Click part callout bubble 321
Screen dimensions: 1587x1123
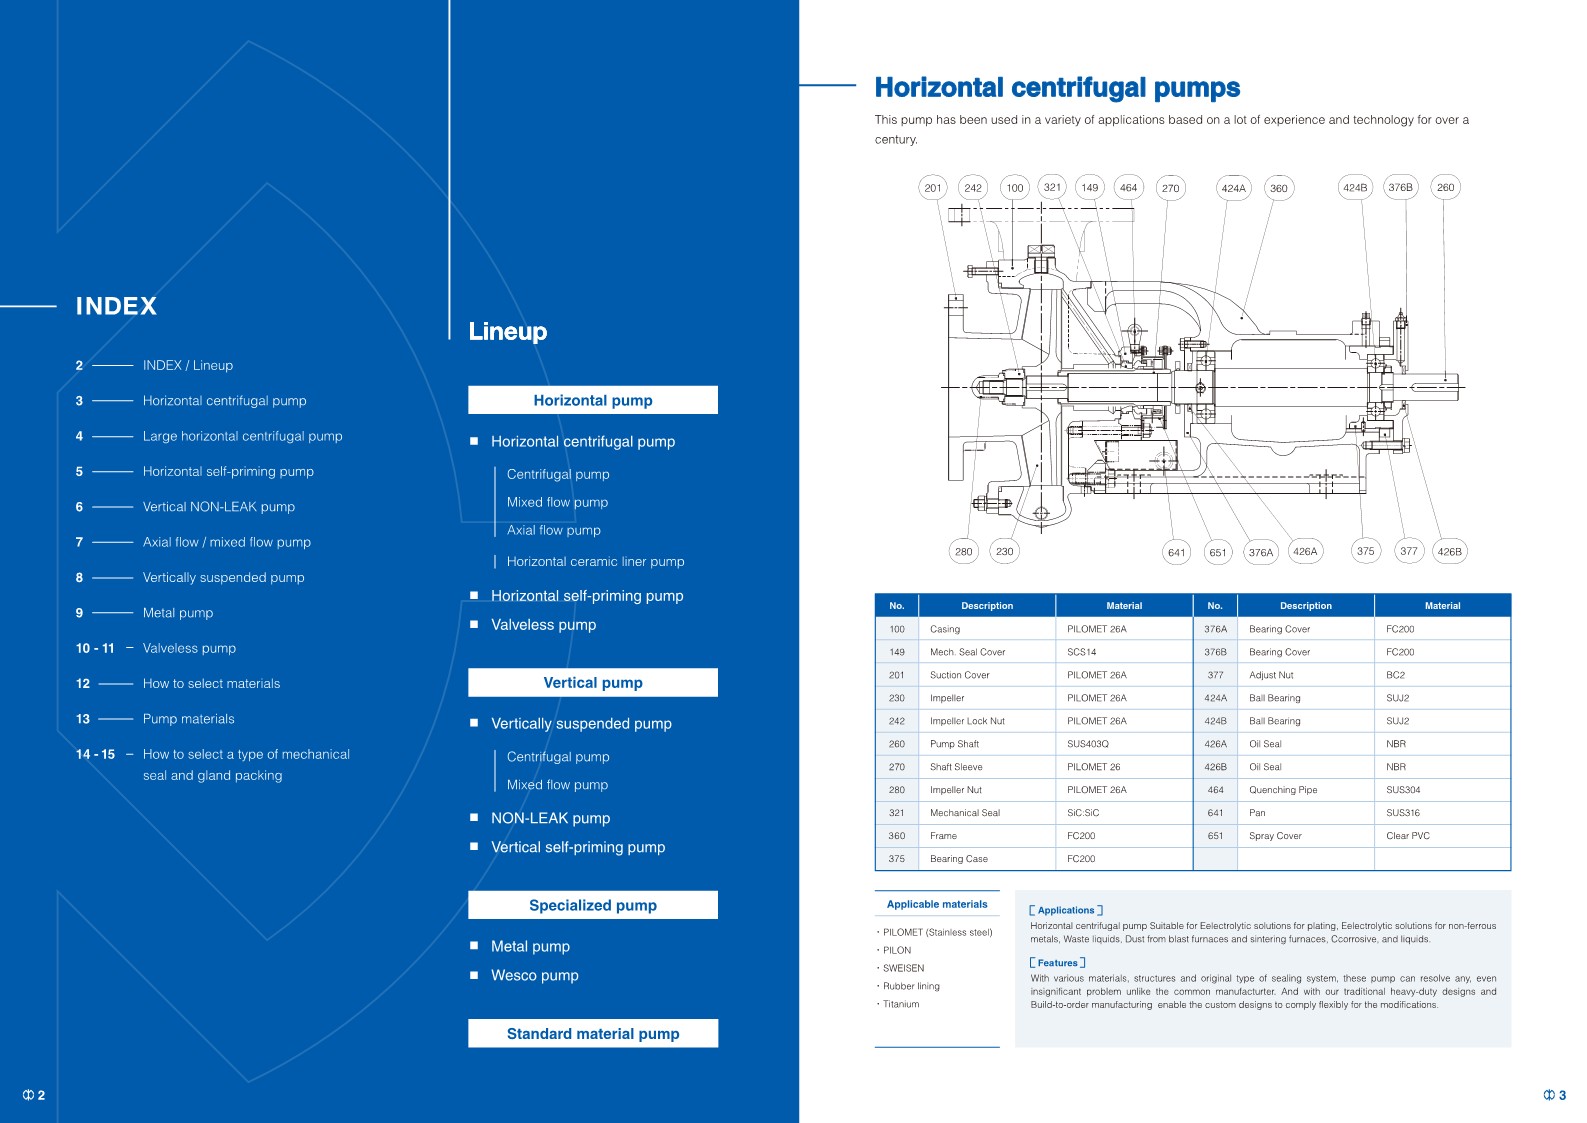(x=1052, y=187)
